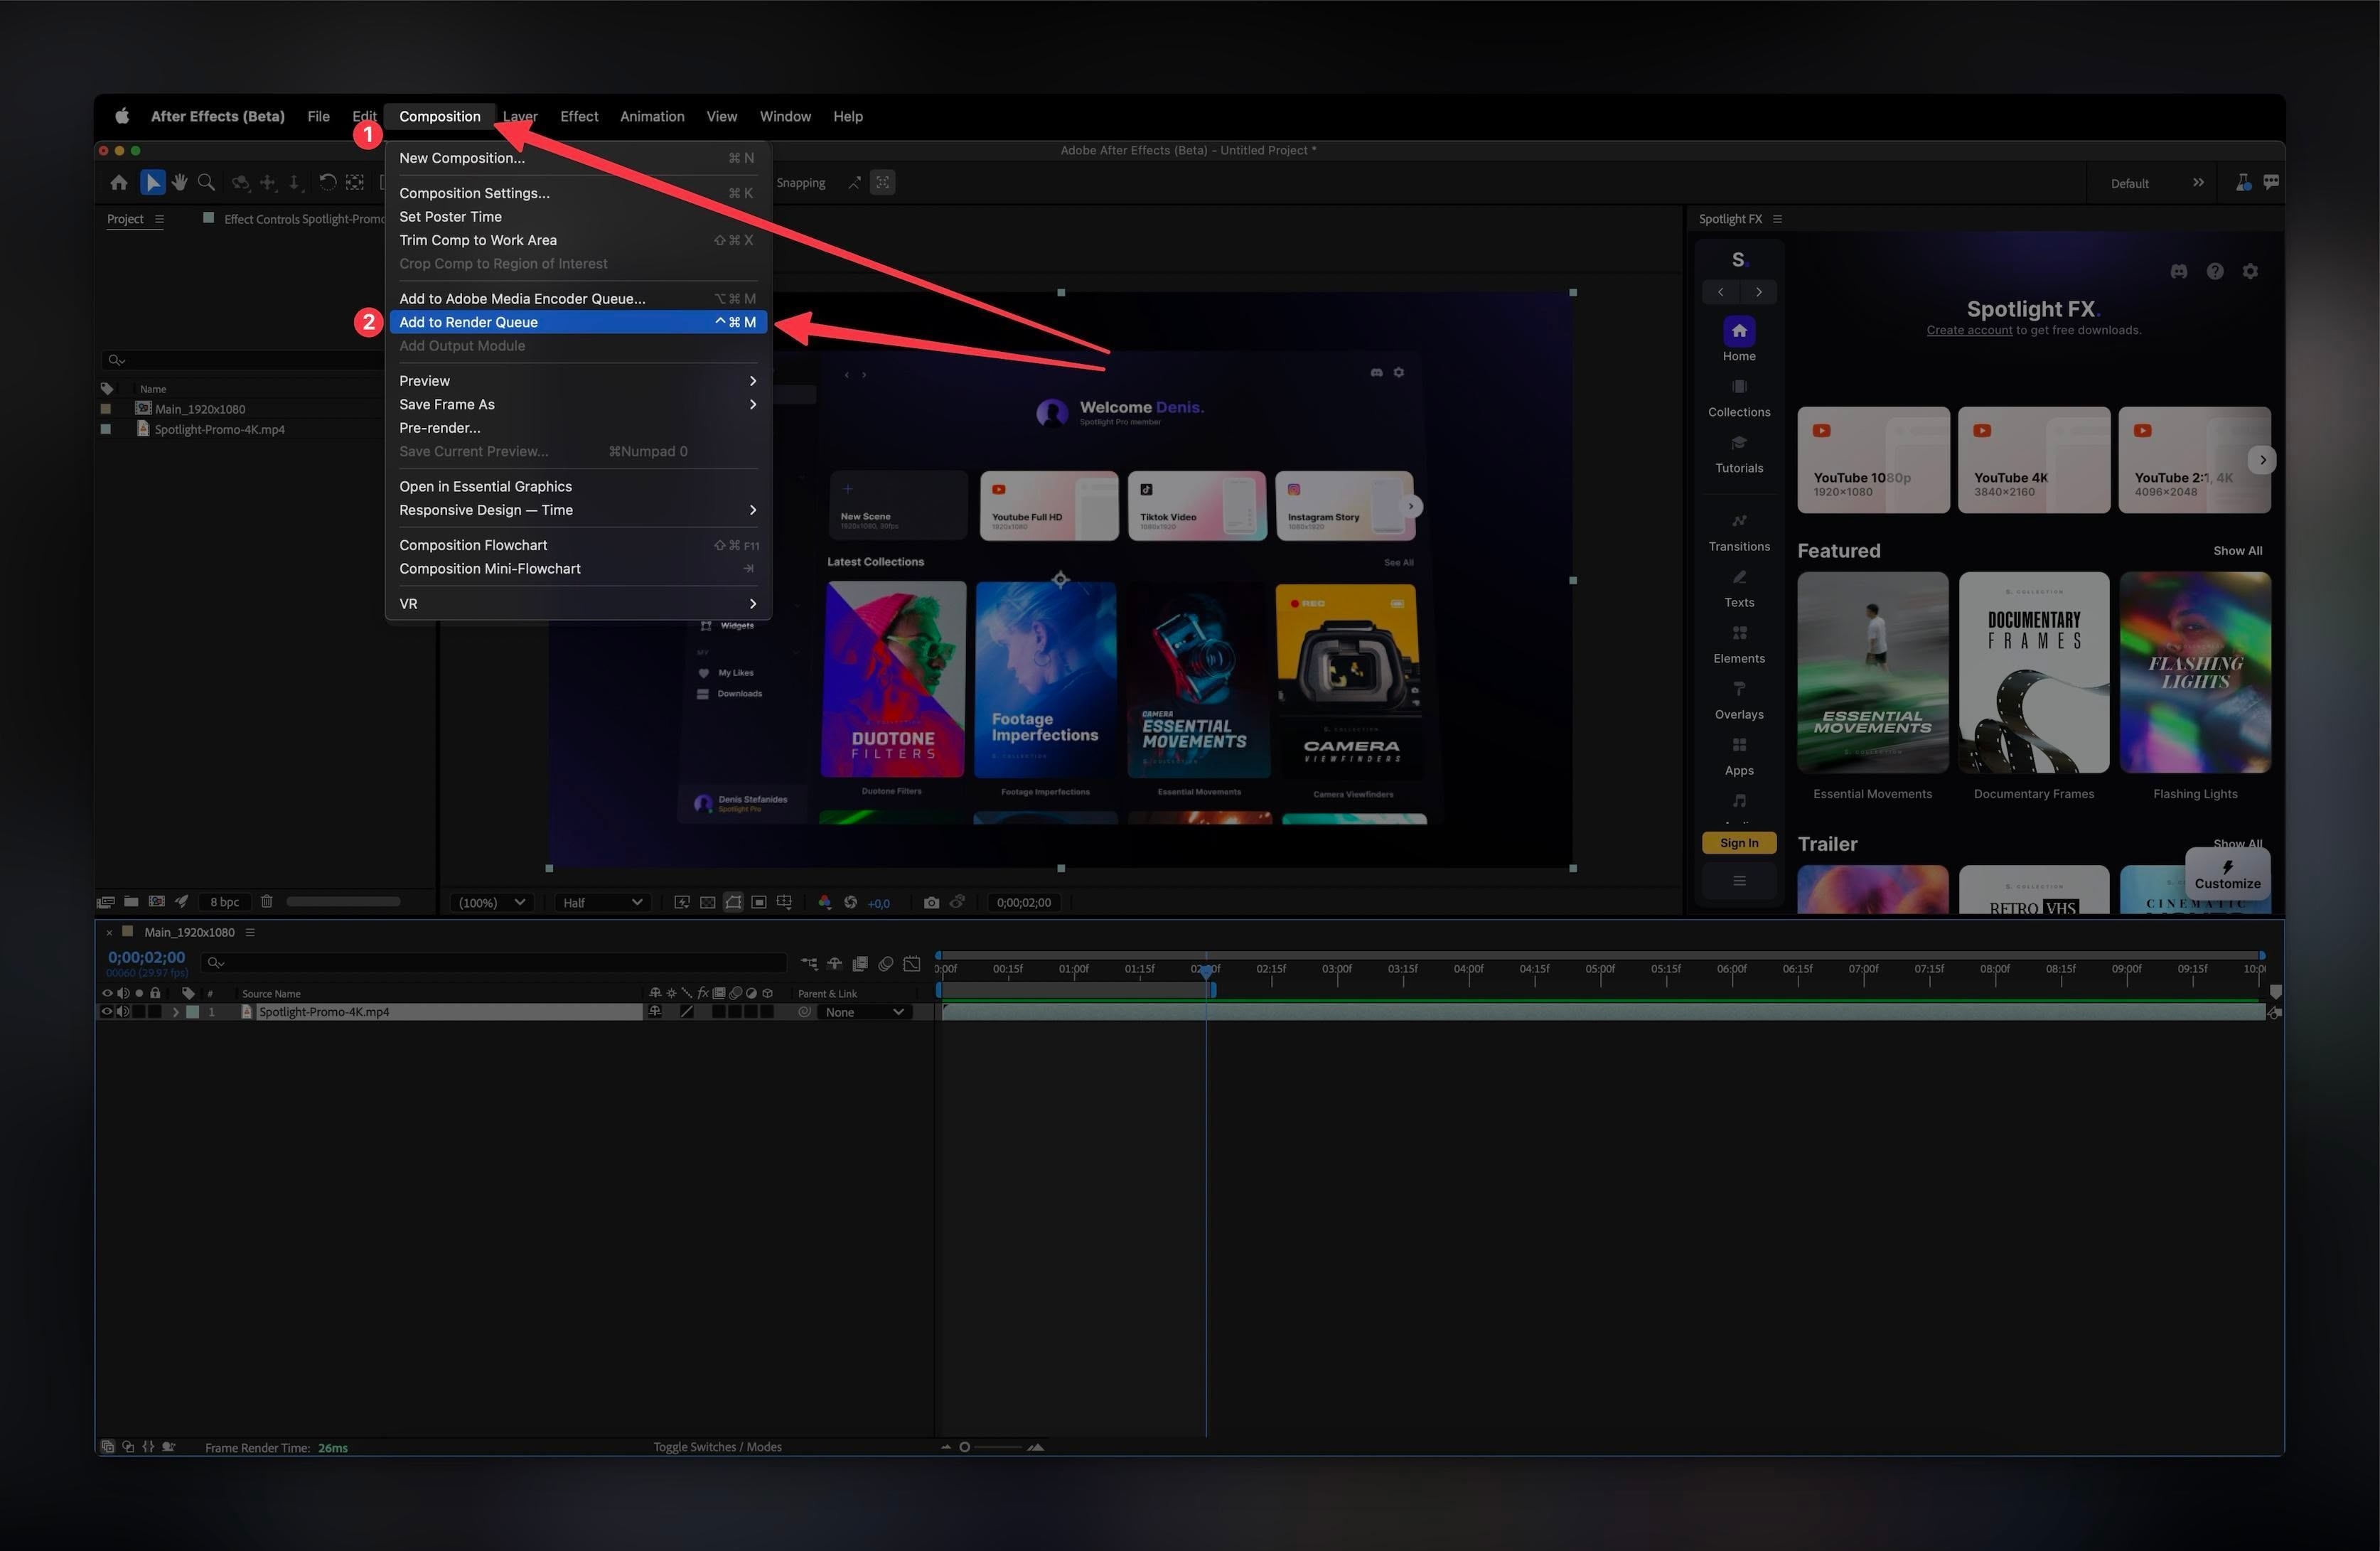Toggle mask and shape path visibility
This screenshot has height=1551, width=2380.
733,902
